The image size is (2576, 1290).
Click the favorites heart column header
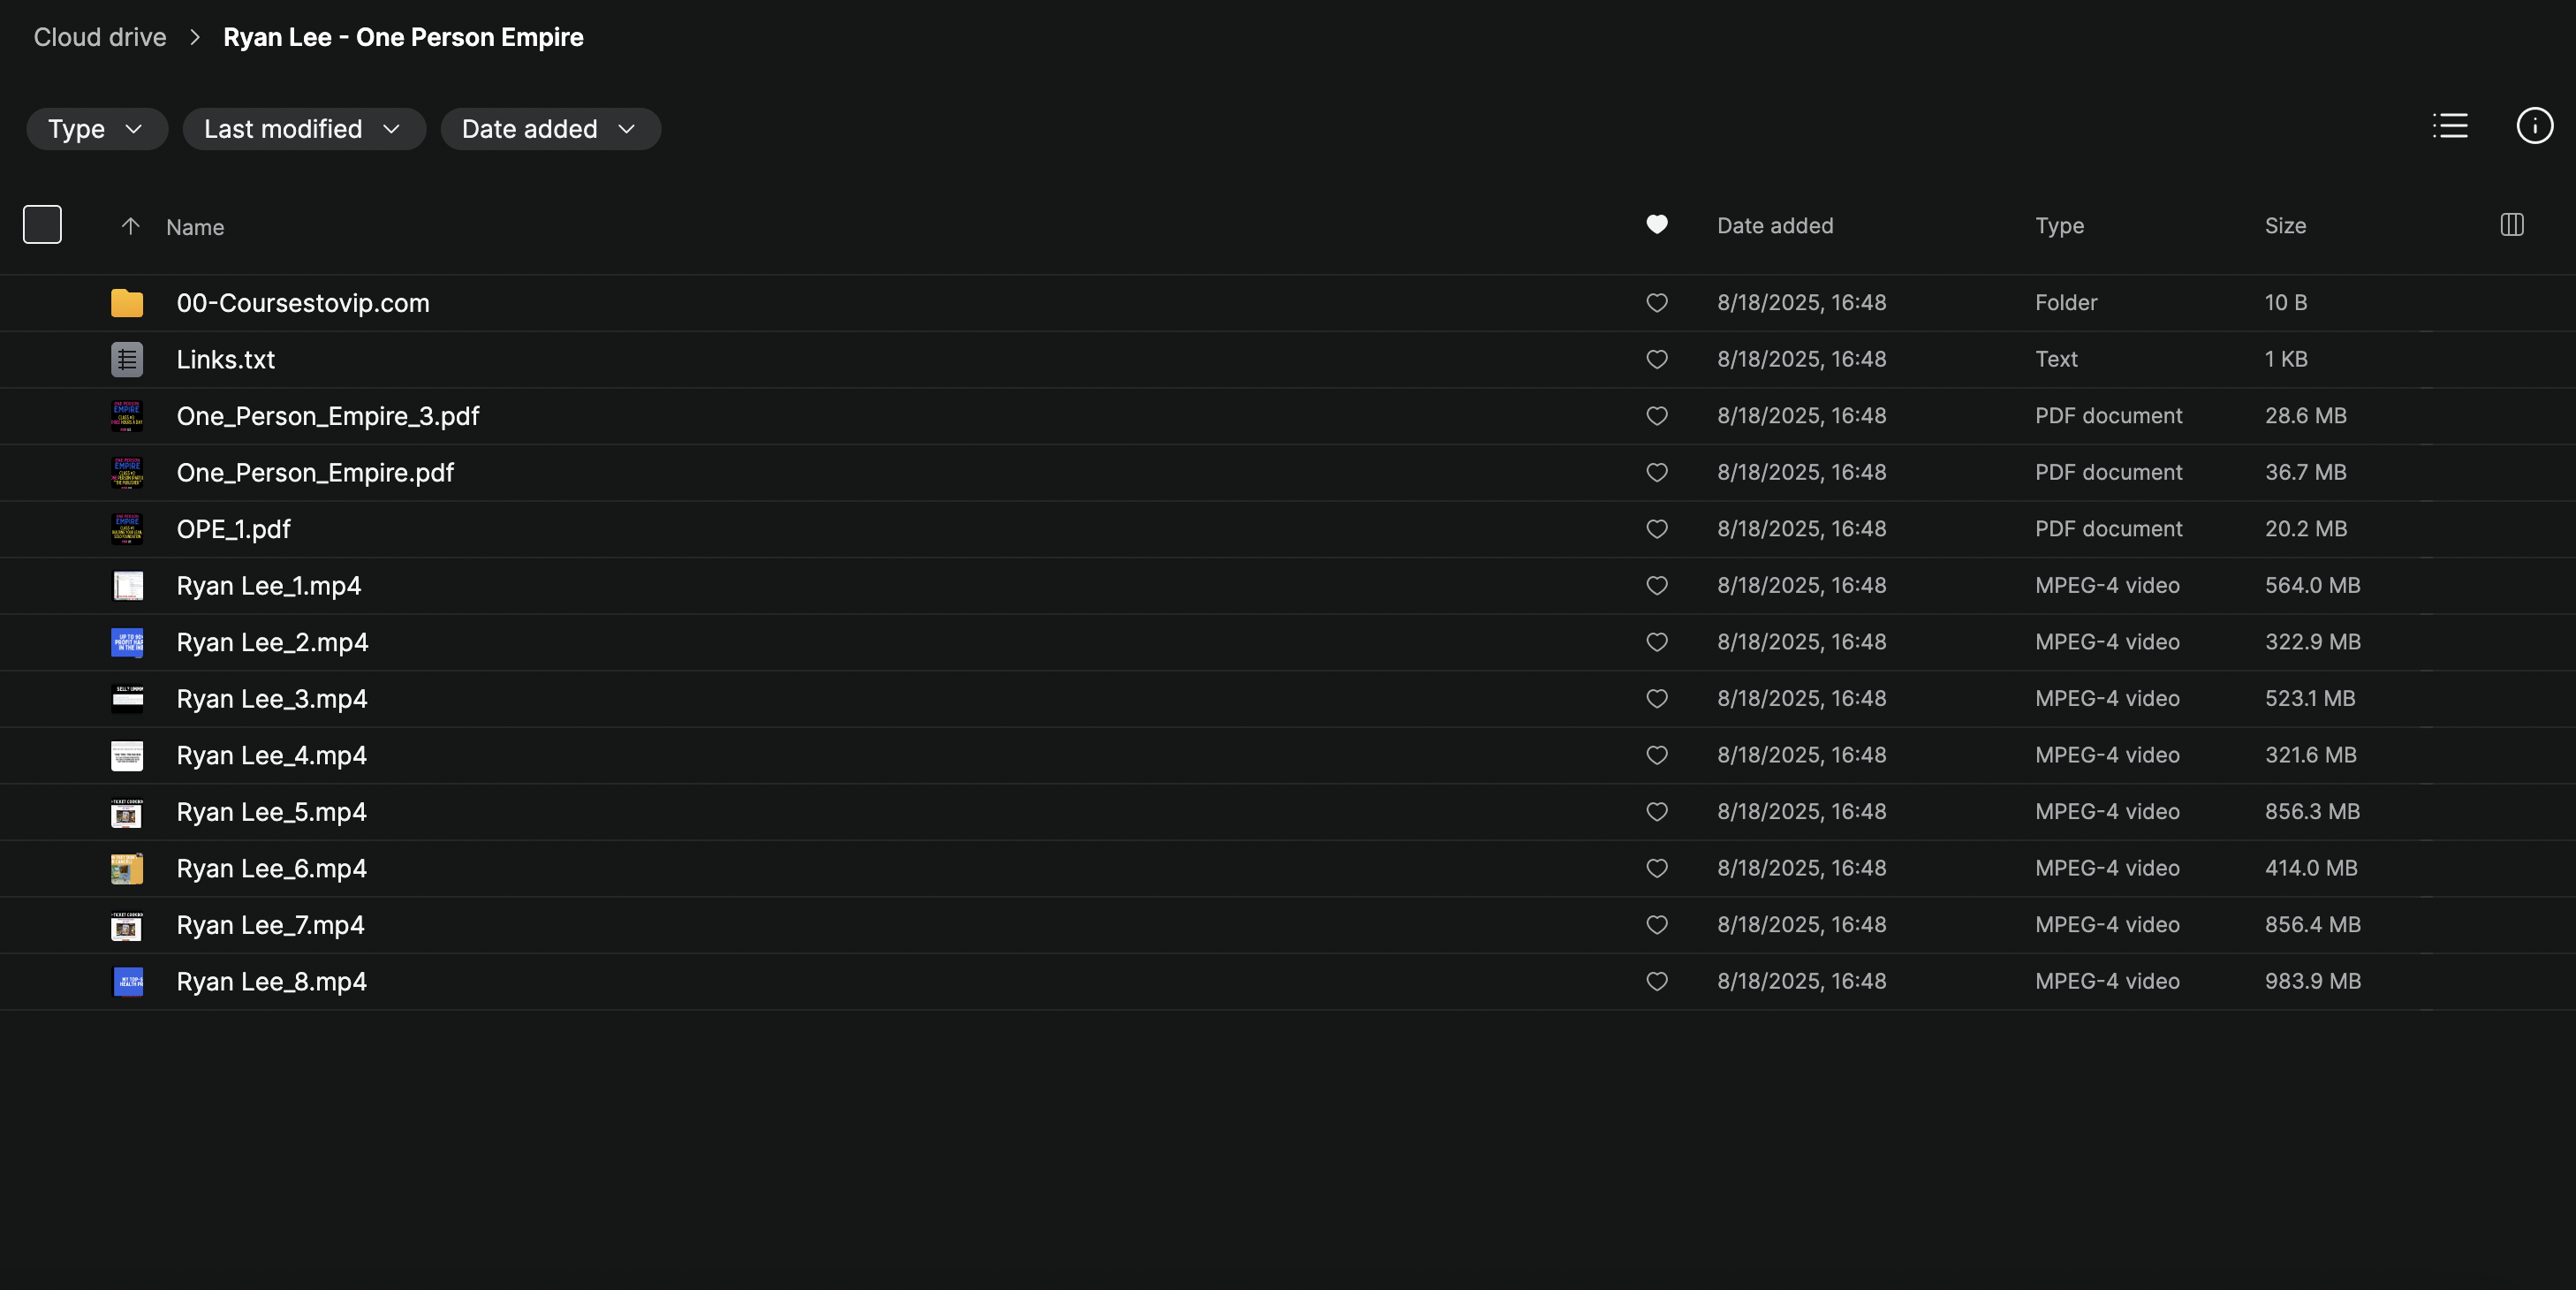coord(1656,225)
